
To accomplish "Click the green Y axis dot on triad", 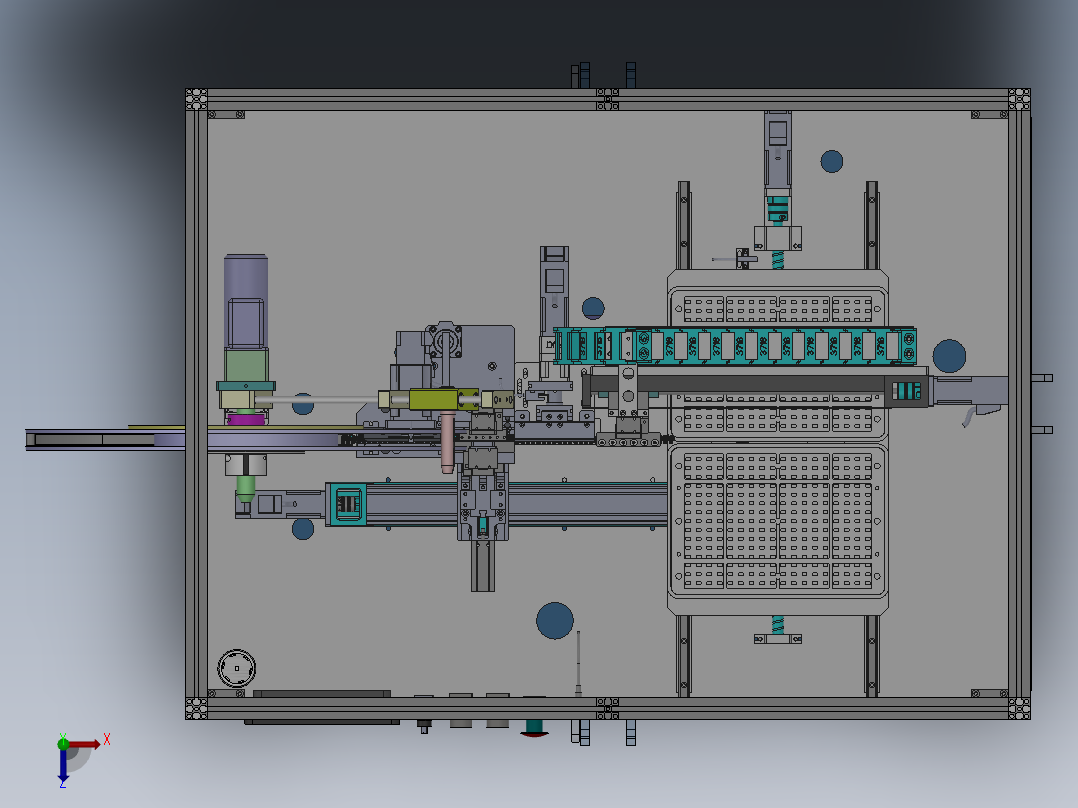I will pos(63,743).
